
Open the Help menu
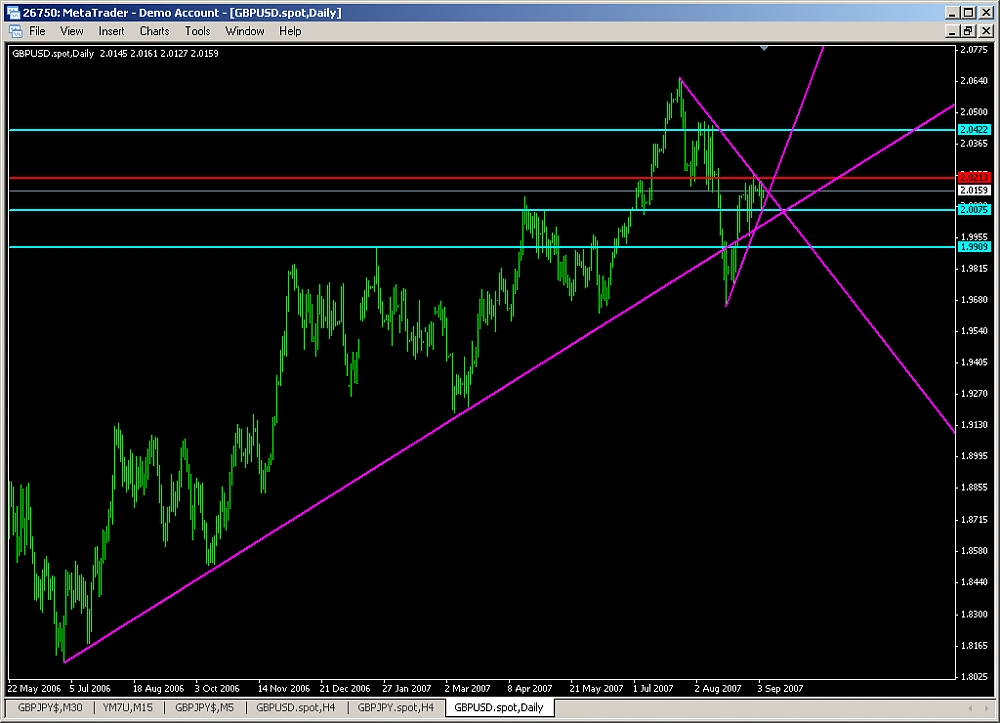coord(290,31)
